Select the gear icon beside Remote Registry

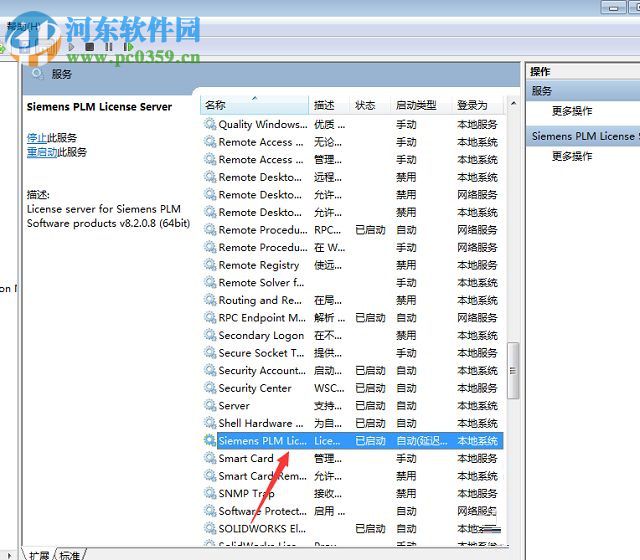(210, 264)
